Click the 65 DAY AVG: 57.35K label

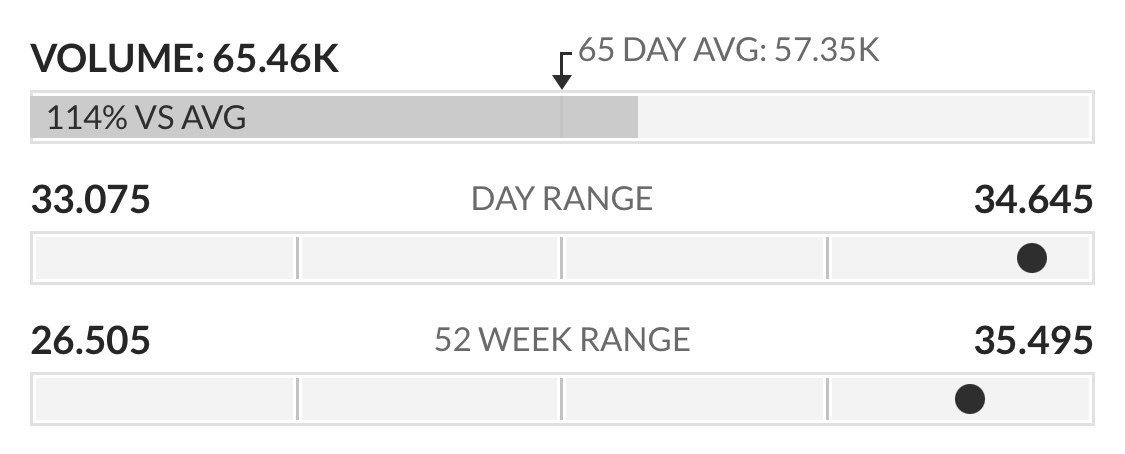[729, 51]
